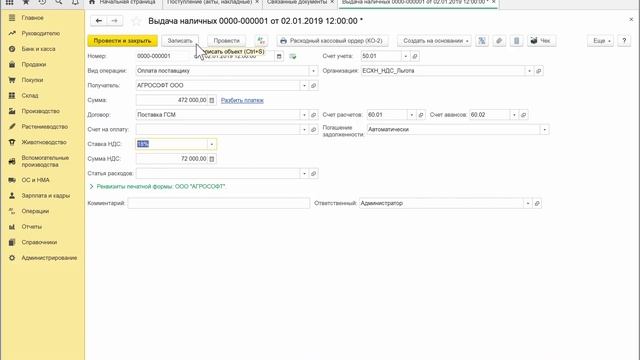
Task: Expand the Погашение задолженности dropdown
Action: pyautogui.click(x=544, y=129)
